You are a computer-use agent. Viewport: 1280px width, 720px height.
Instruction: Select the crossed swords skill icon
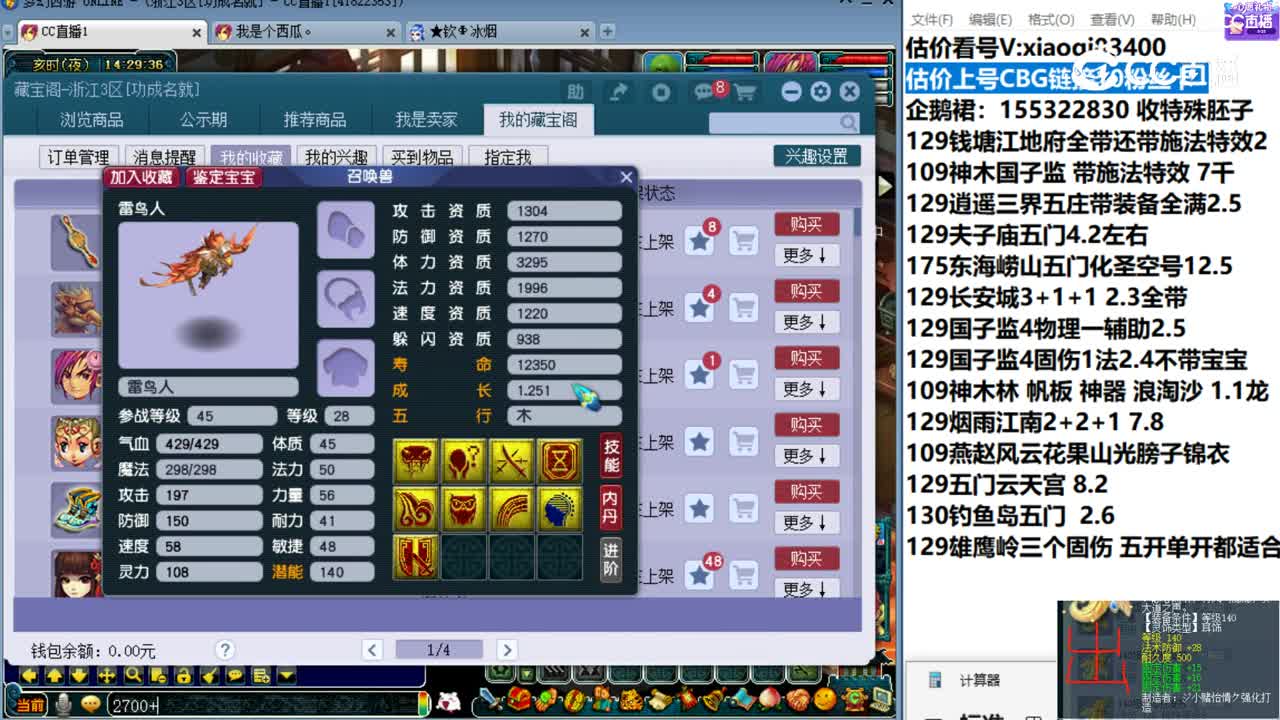pyautogui.click(x=512, y=461)
